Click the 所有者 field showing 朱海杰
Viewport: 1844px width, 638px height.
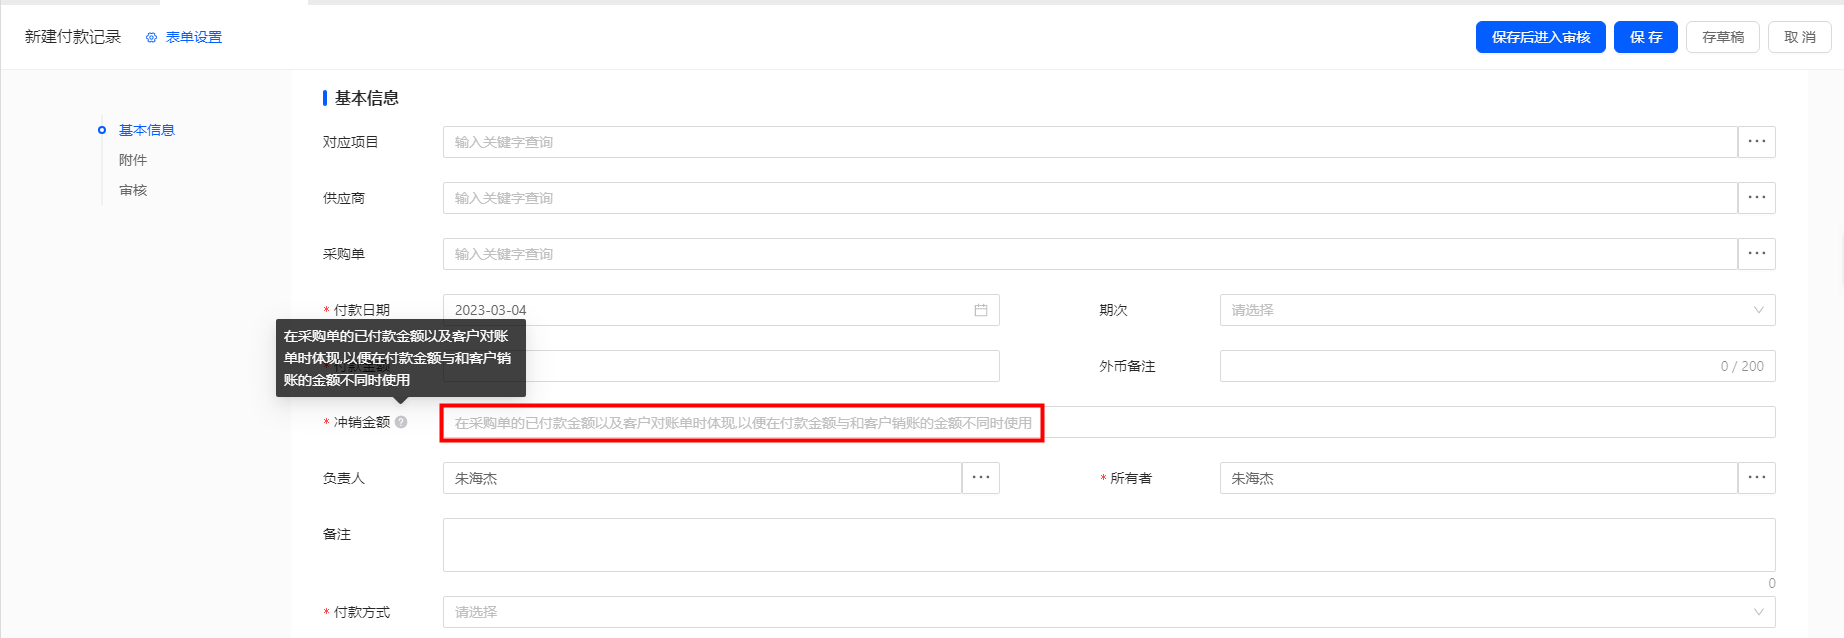[1478, 478]
